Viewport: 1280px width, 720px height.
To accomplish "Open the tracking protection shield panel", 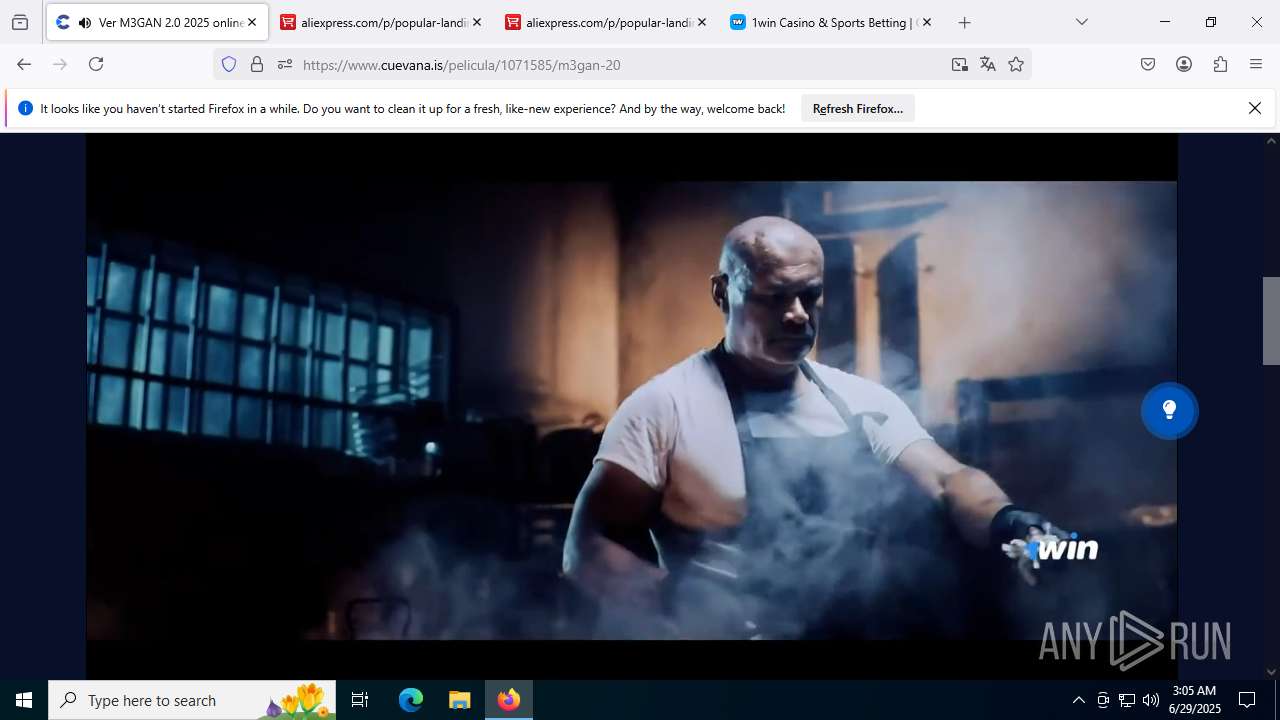I will pyautogui.click(x=229, y=64).
